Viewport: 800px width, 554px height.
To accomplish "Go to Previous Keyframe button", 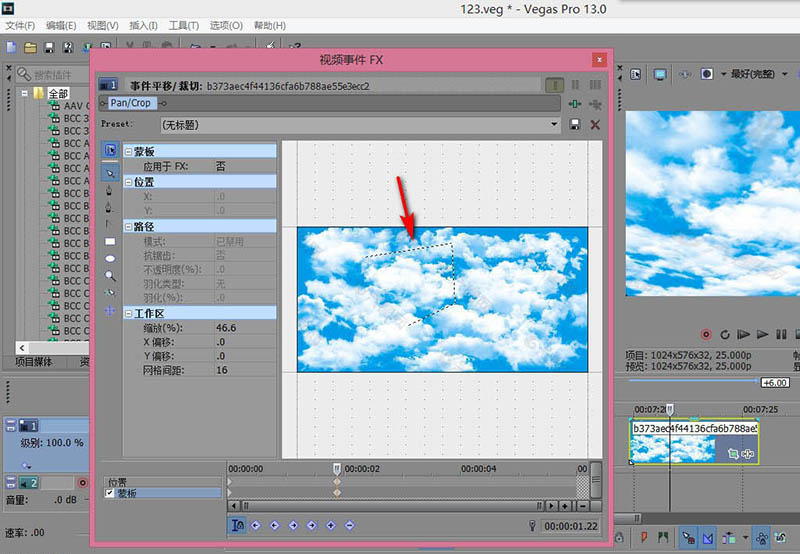I will coord(274,525).
